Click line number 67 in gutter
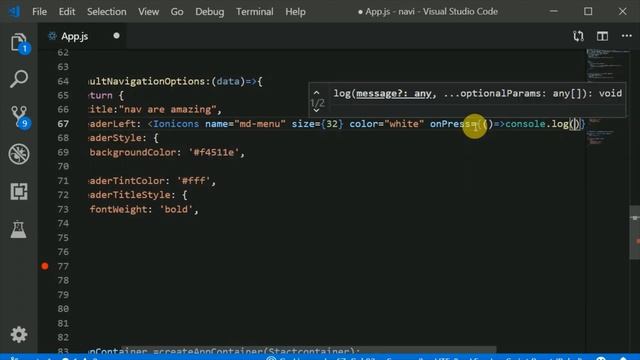Viewport: 640px width, 360px height. pyautogui.click(x=63, y=124)
